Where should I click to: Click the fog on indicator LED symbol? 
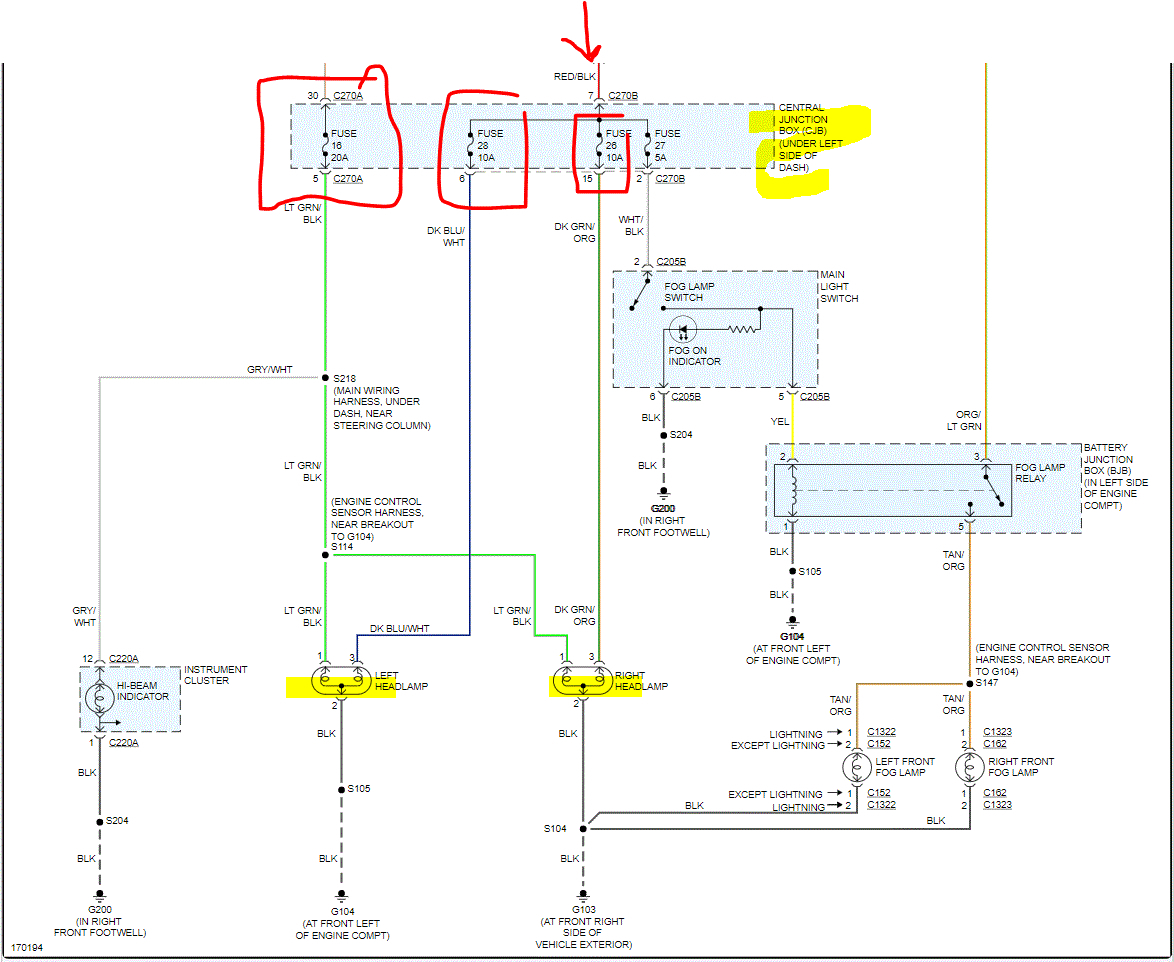click(683, 329)
